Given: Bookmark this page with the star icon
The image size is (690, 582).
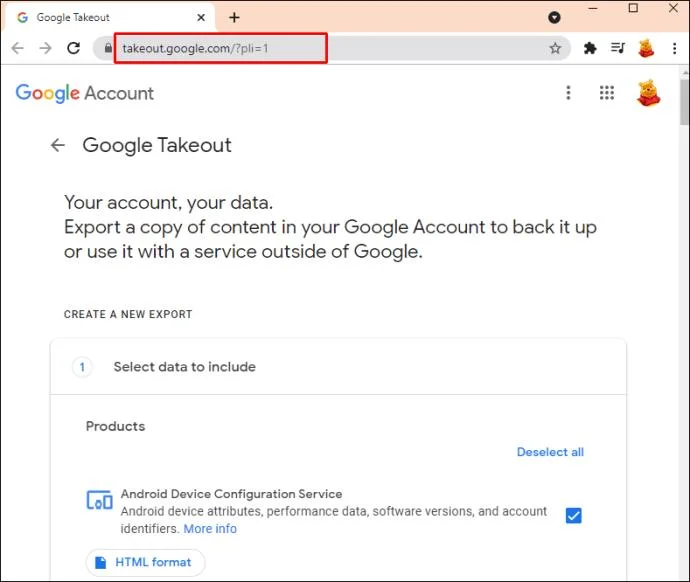Looking at the screenshot, I should tap(555, 48).
